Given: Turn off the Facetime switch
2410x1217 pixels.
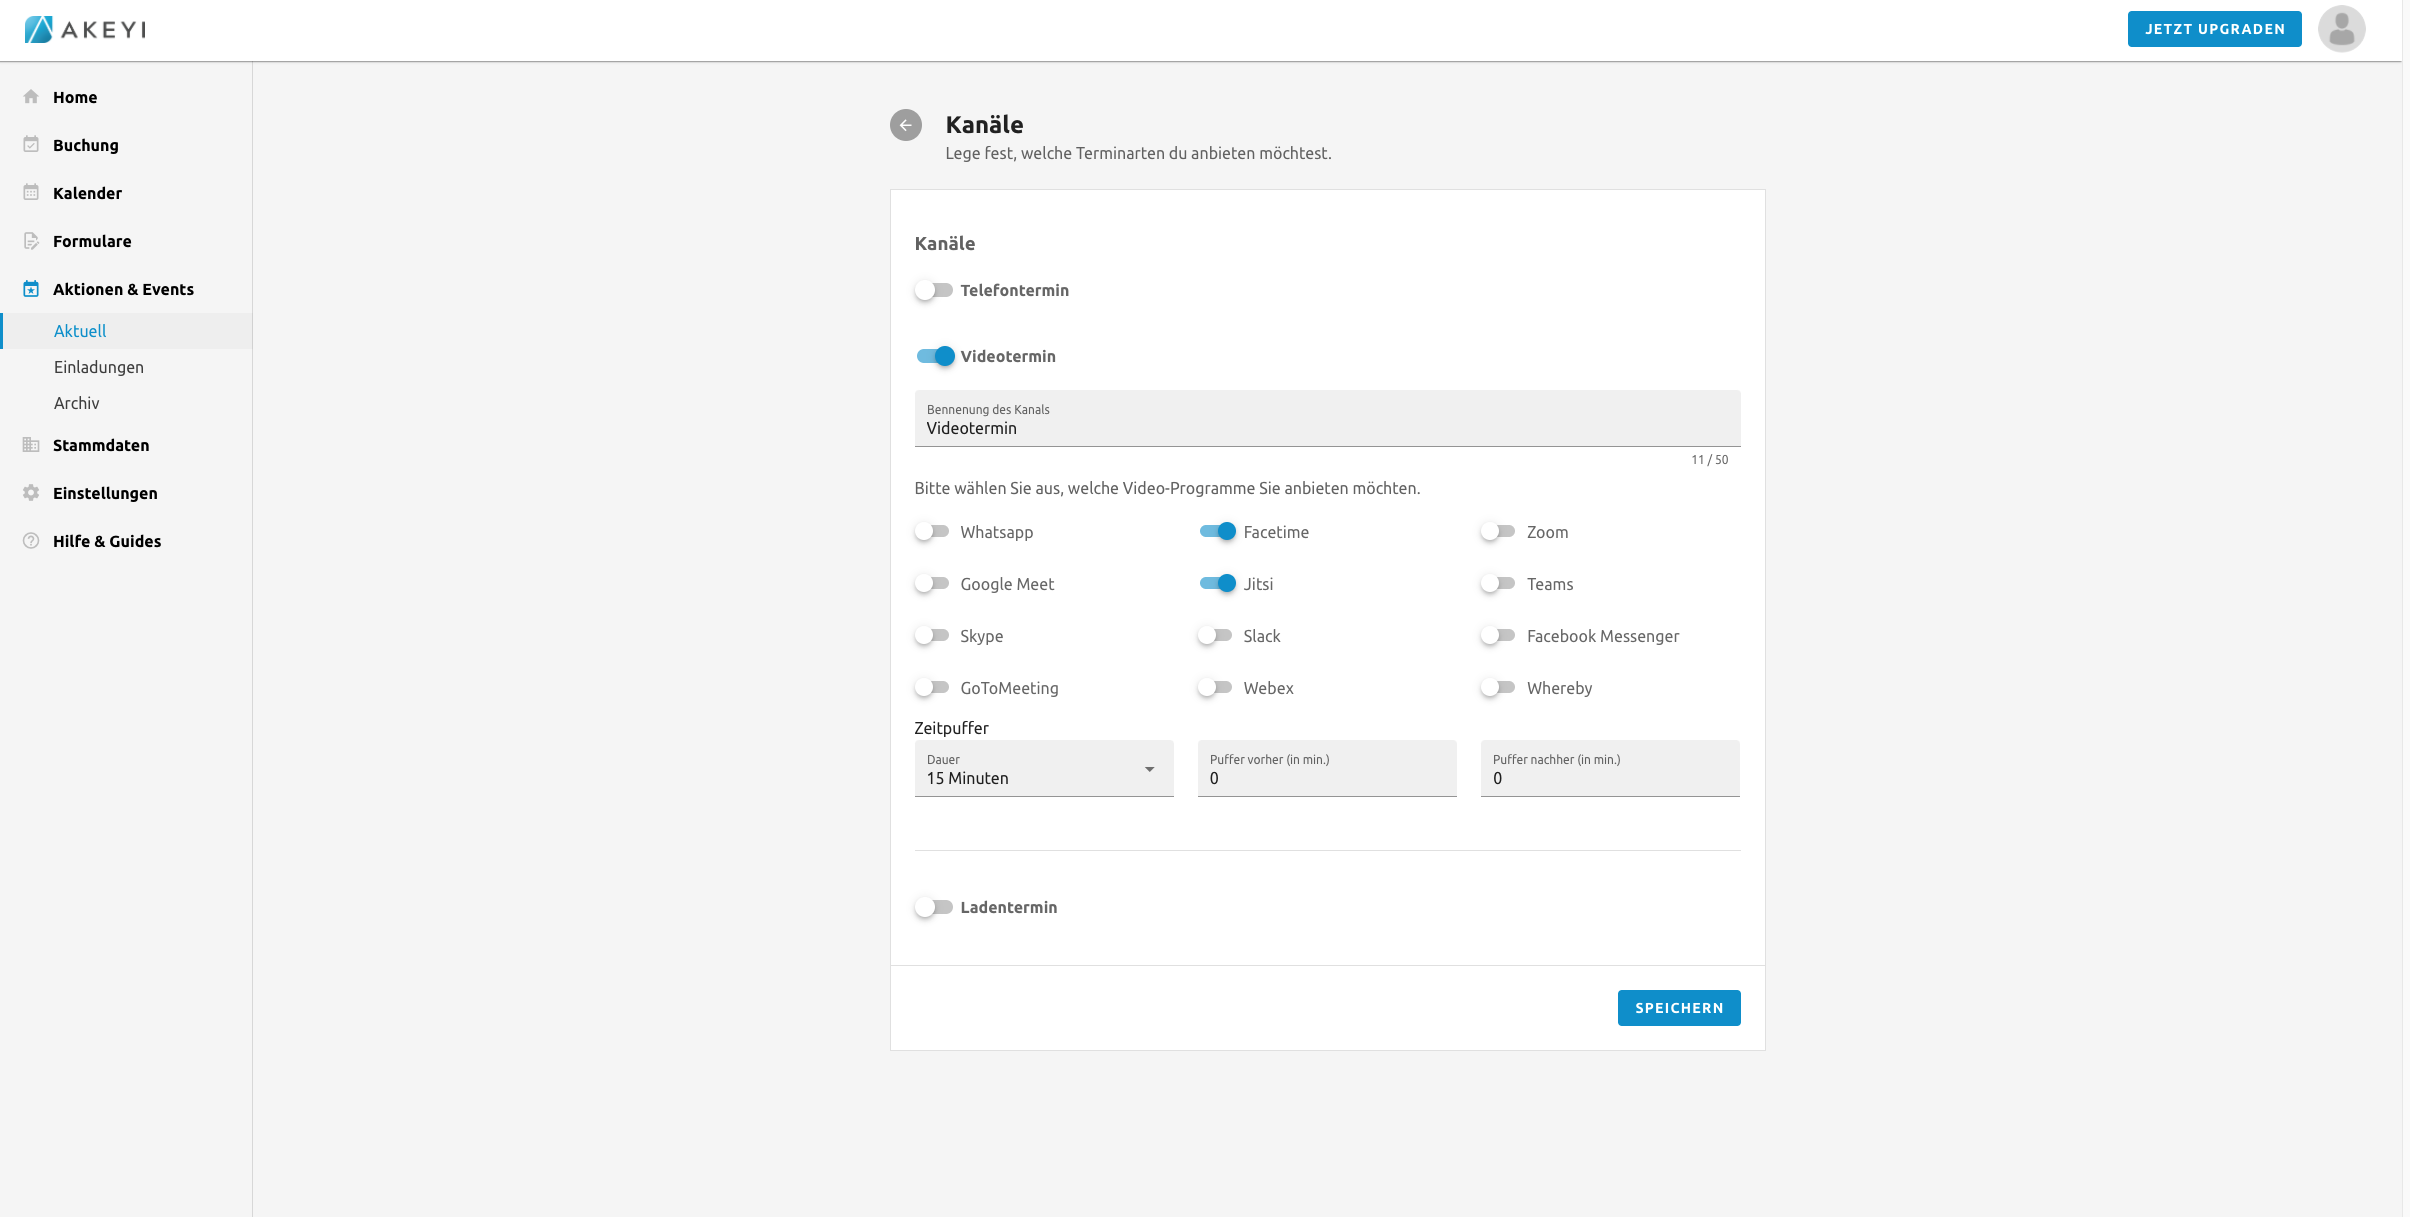Looking at the screenshot, I should 1217,532.
